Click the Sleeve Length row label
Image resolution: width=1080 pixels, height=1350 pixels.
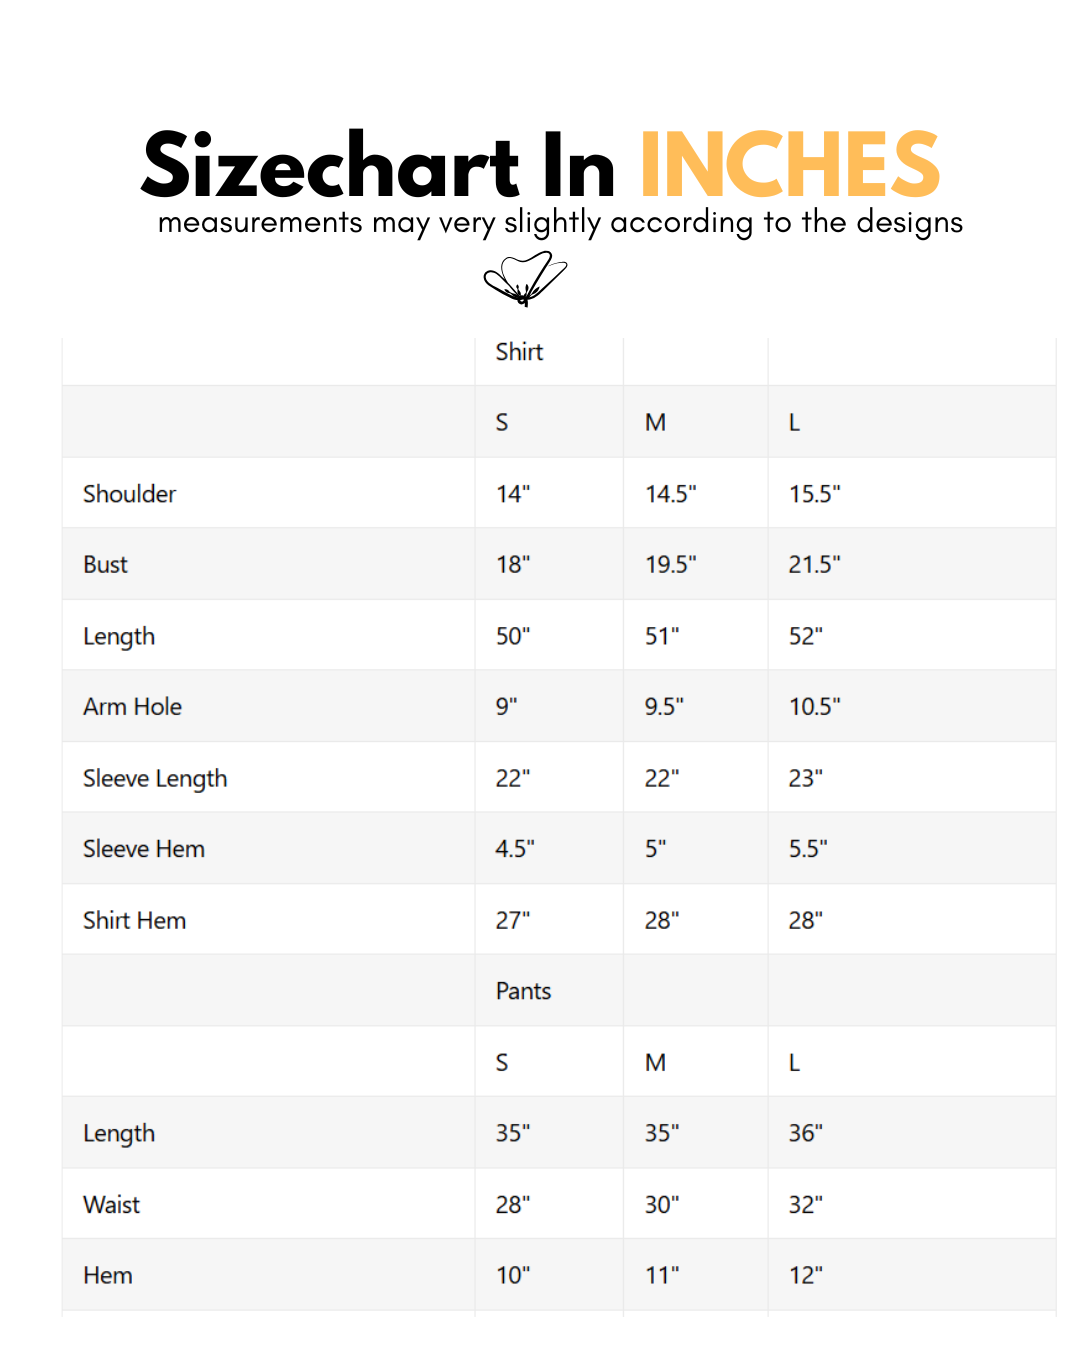coord(155,779)
